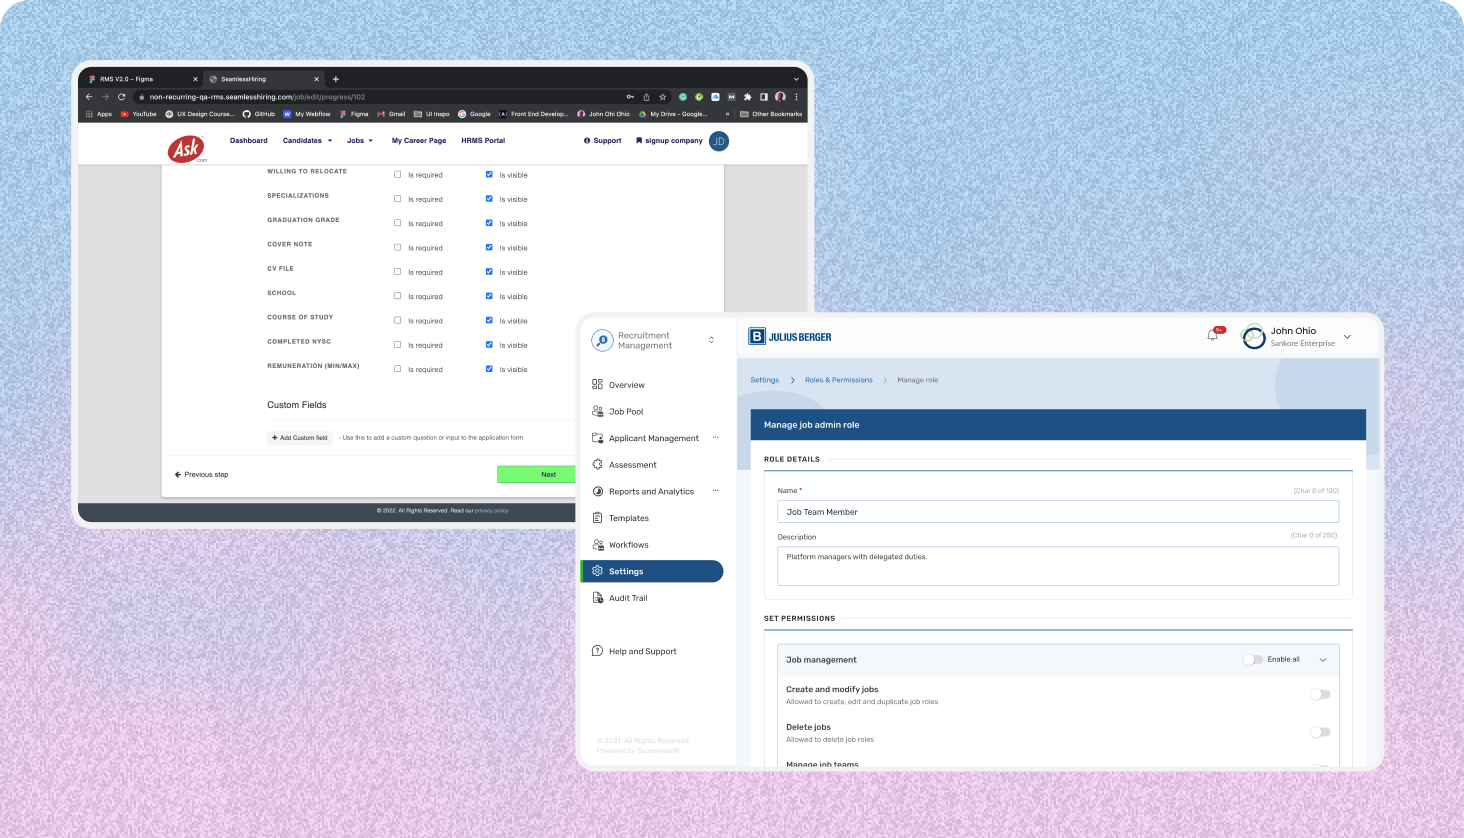Reload the SeamlessHiring page
Image resolution: width=1464 pixels, height=838 pixels.
click(122, 97)
